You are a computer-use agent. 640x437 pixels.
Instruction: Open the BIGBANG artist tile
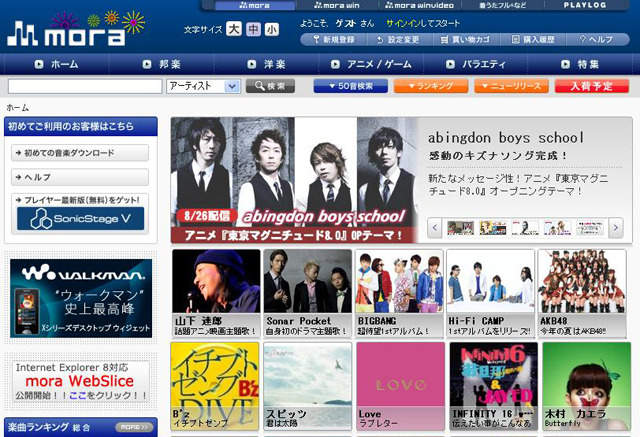(399, 293)
